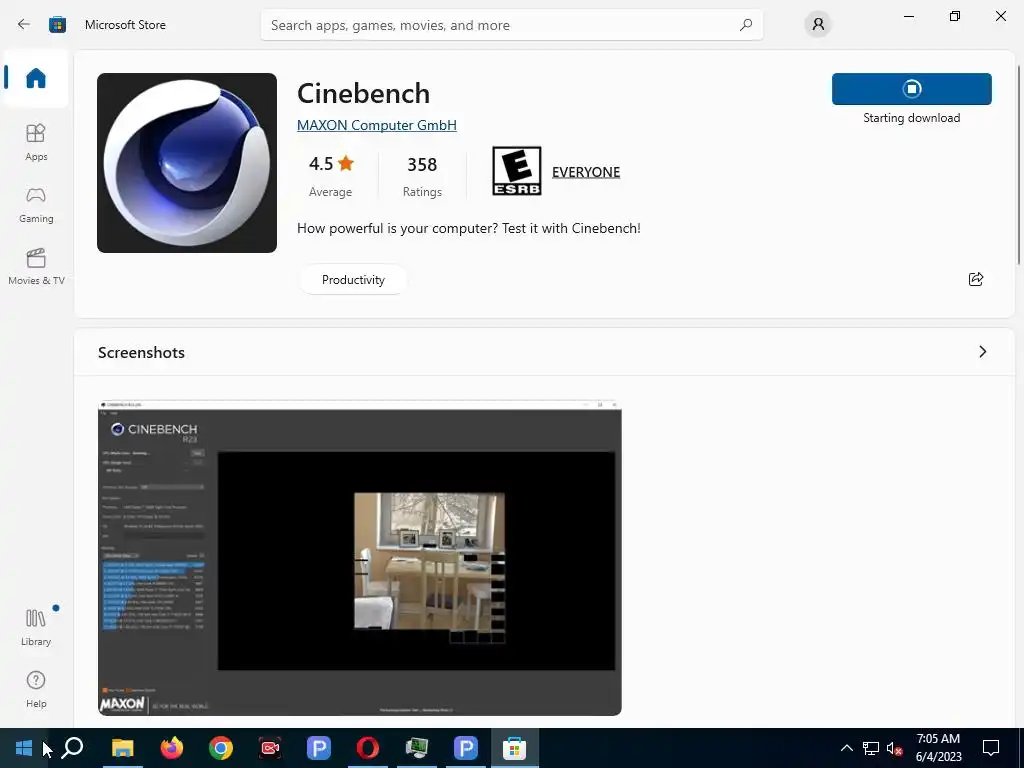Open Help in the sidebar
The height and width of the screenshot is (768, 1024).
tap(36, 689)
